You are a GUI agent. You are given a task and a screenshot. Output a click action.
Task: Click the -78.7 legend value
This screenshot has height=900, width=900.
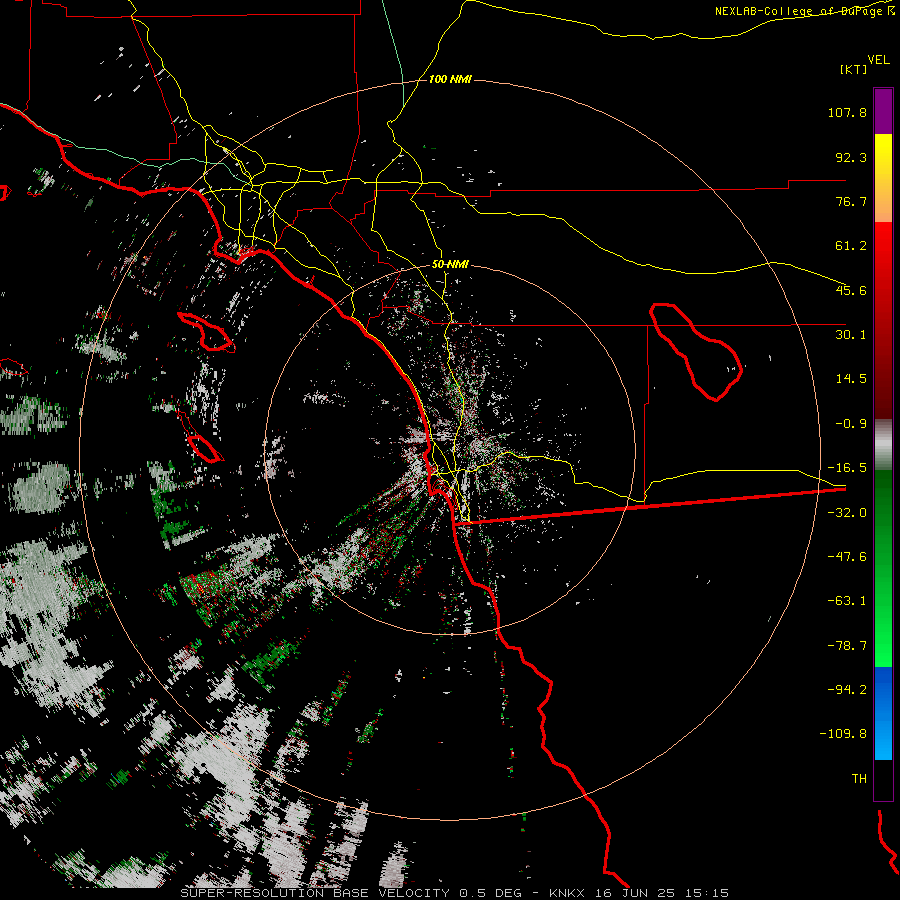click(x=847, y=646)
